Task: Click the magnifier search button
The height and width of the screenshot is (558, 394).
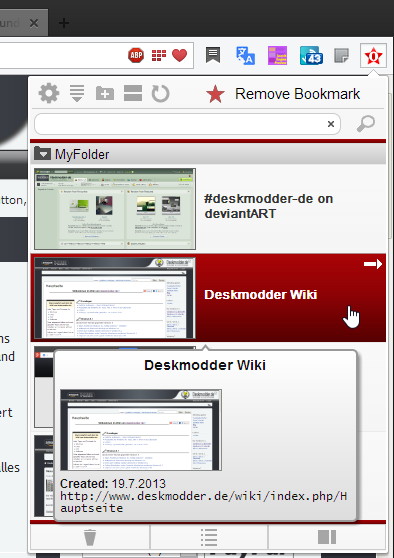Action: (x=366, y=124)
